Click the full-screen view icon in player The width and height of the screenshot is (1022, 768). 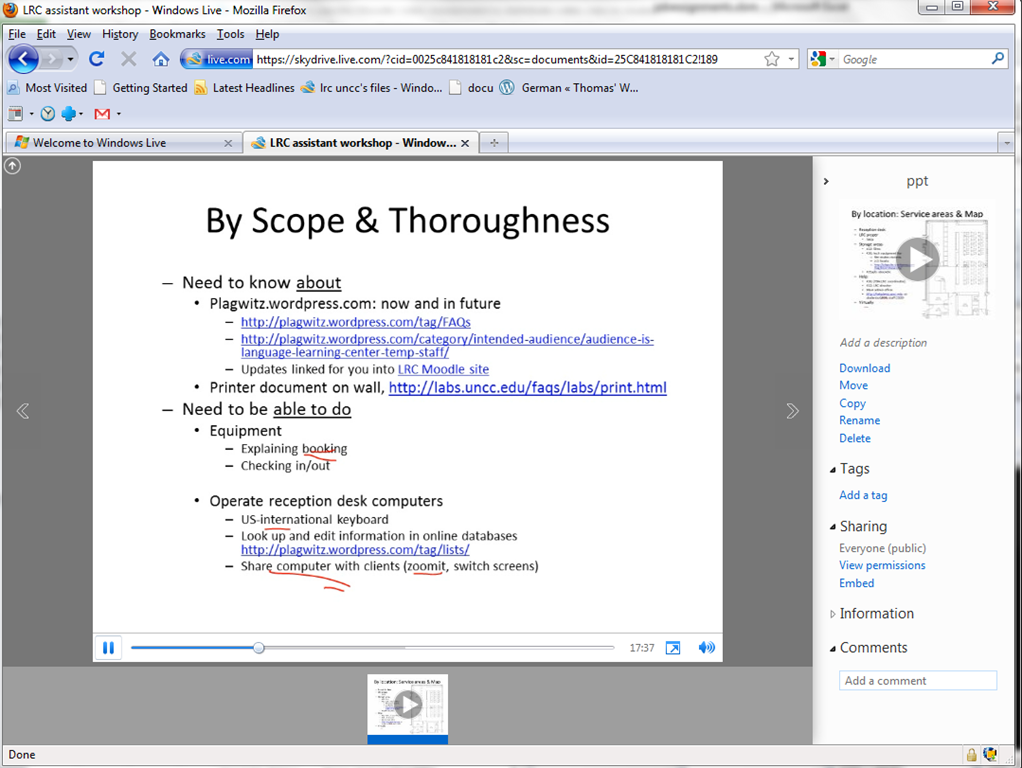coord(673,648)
